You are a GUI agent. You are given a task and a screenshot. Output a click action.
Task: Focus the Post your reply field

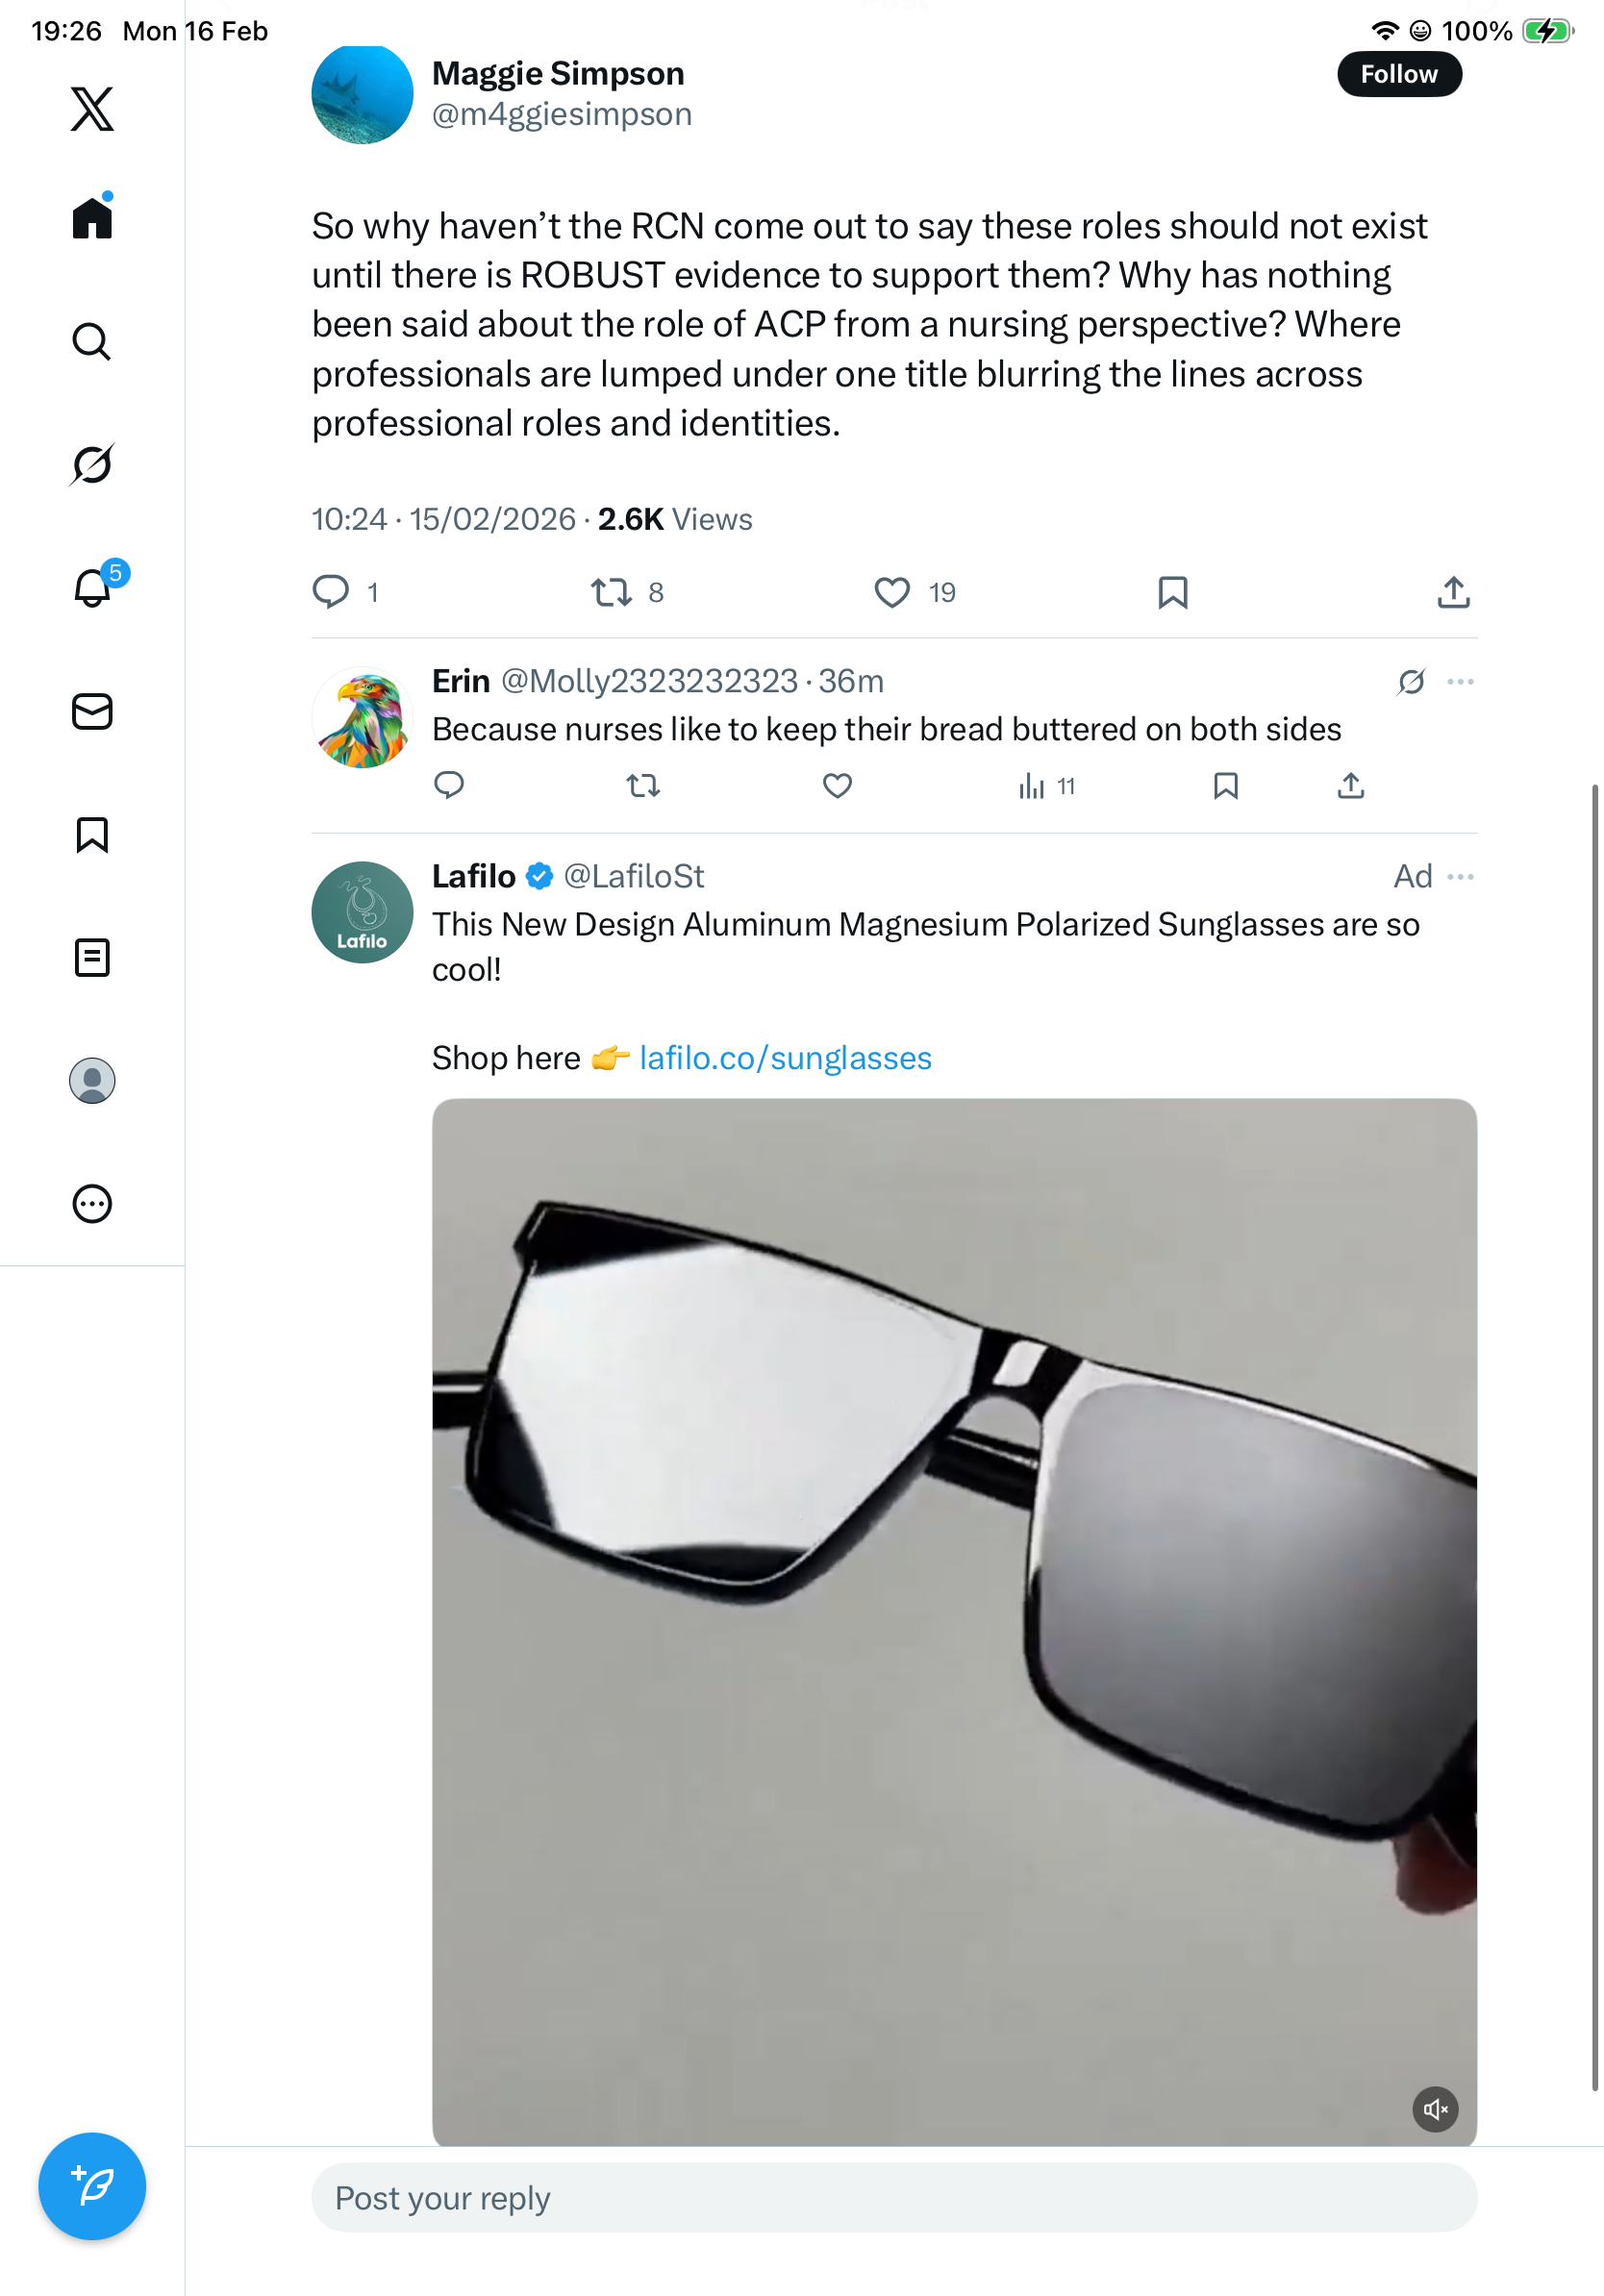click(893, 2197)
